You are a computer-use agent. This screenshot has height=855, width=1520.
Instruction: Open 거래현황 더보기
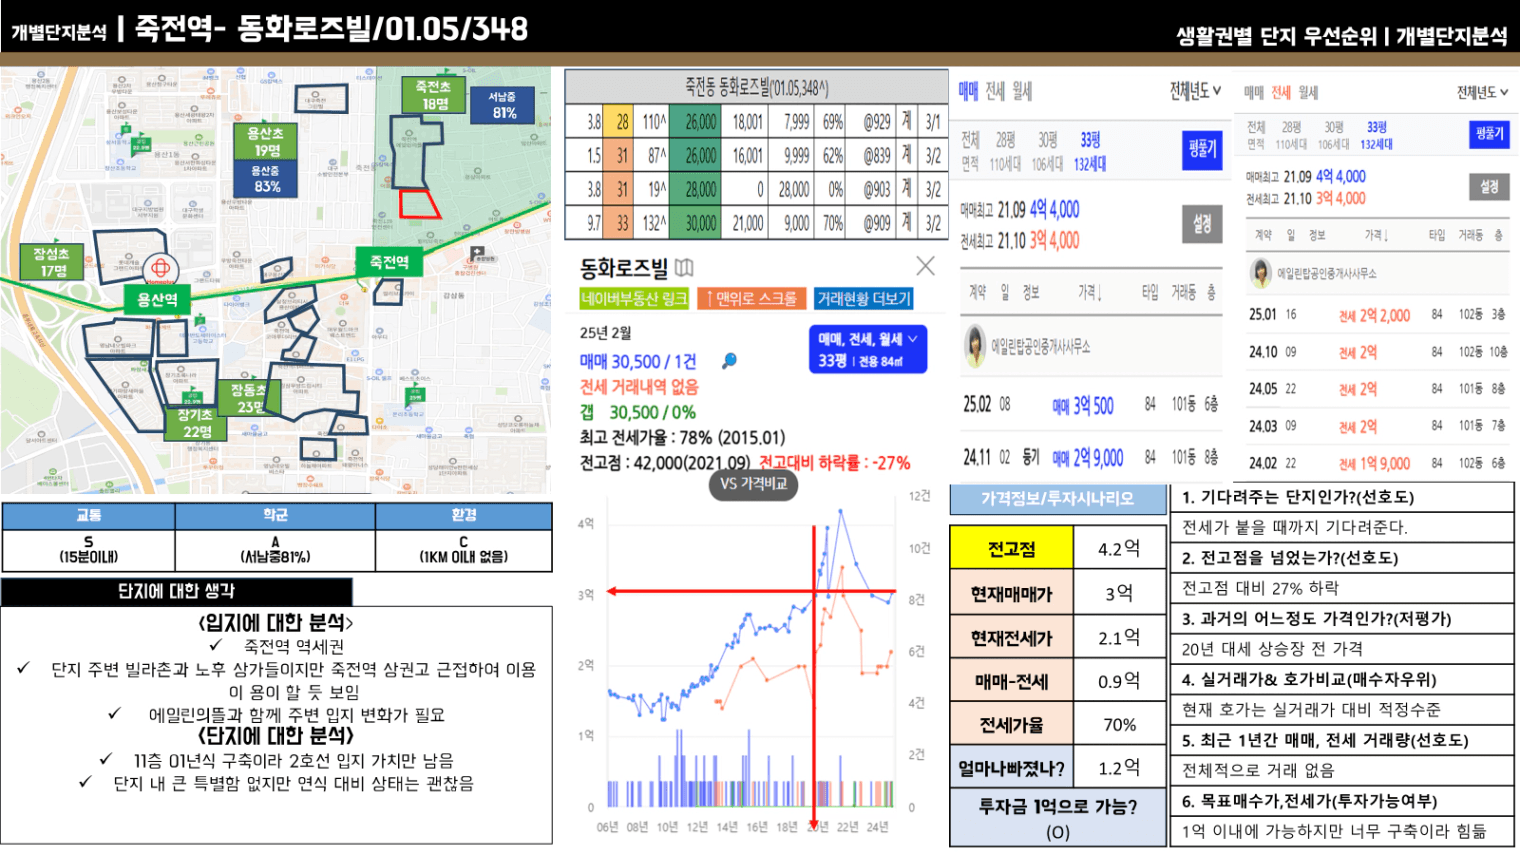click(864, 299)
